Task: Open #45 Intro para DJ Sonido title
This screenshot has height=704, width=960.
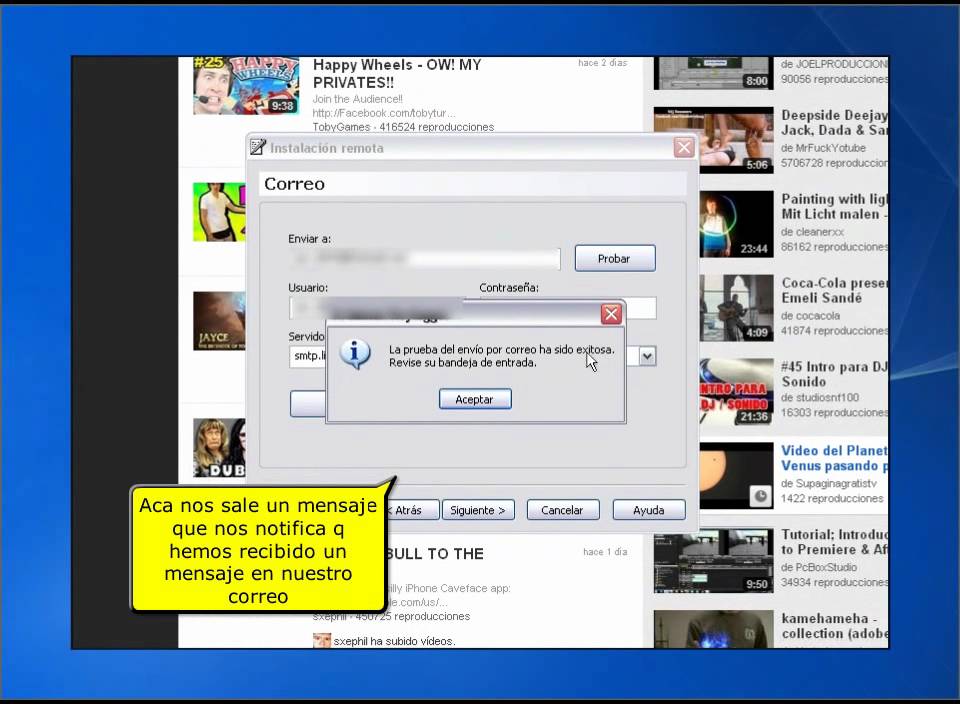Action: click(834, 374)
